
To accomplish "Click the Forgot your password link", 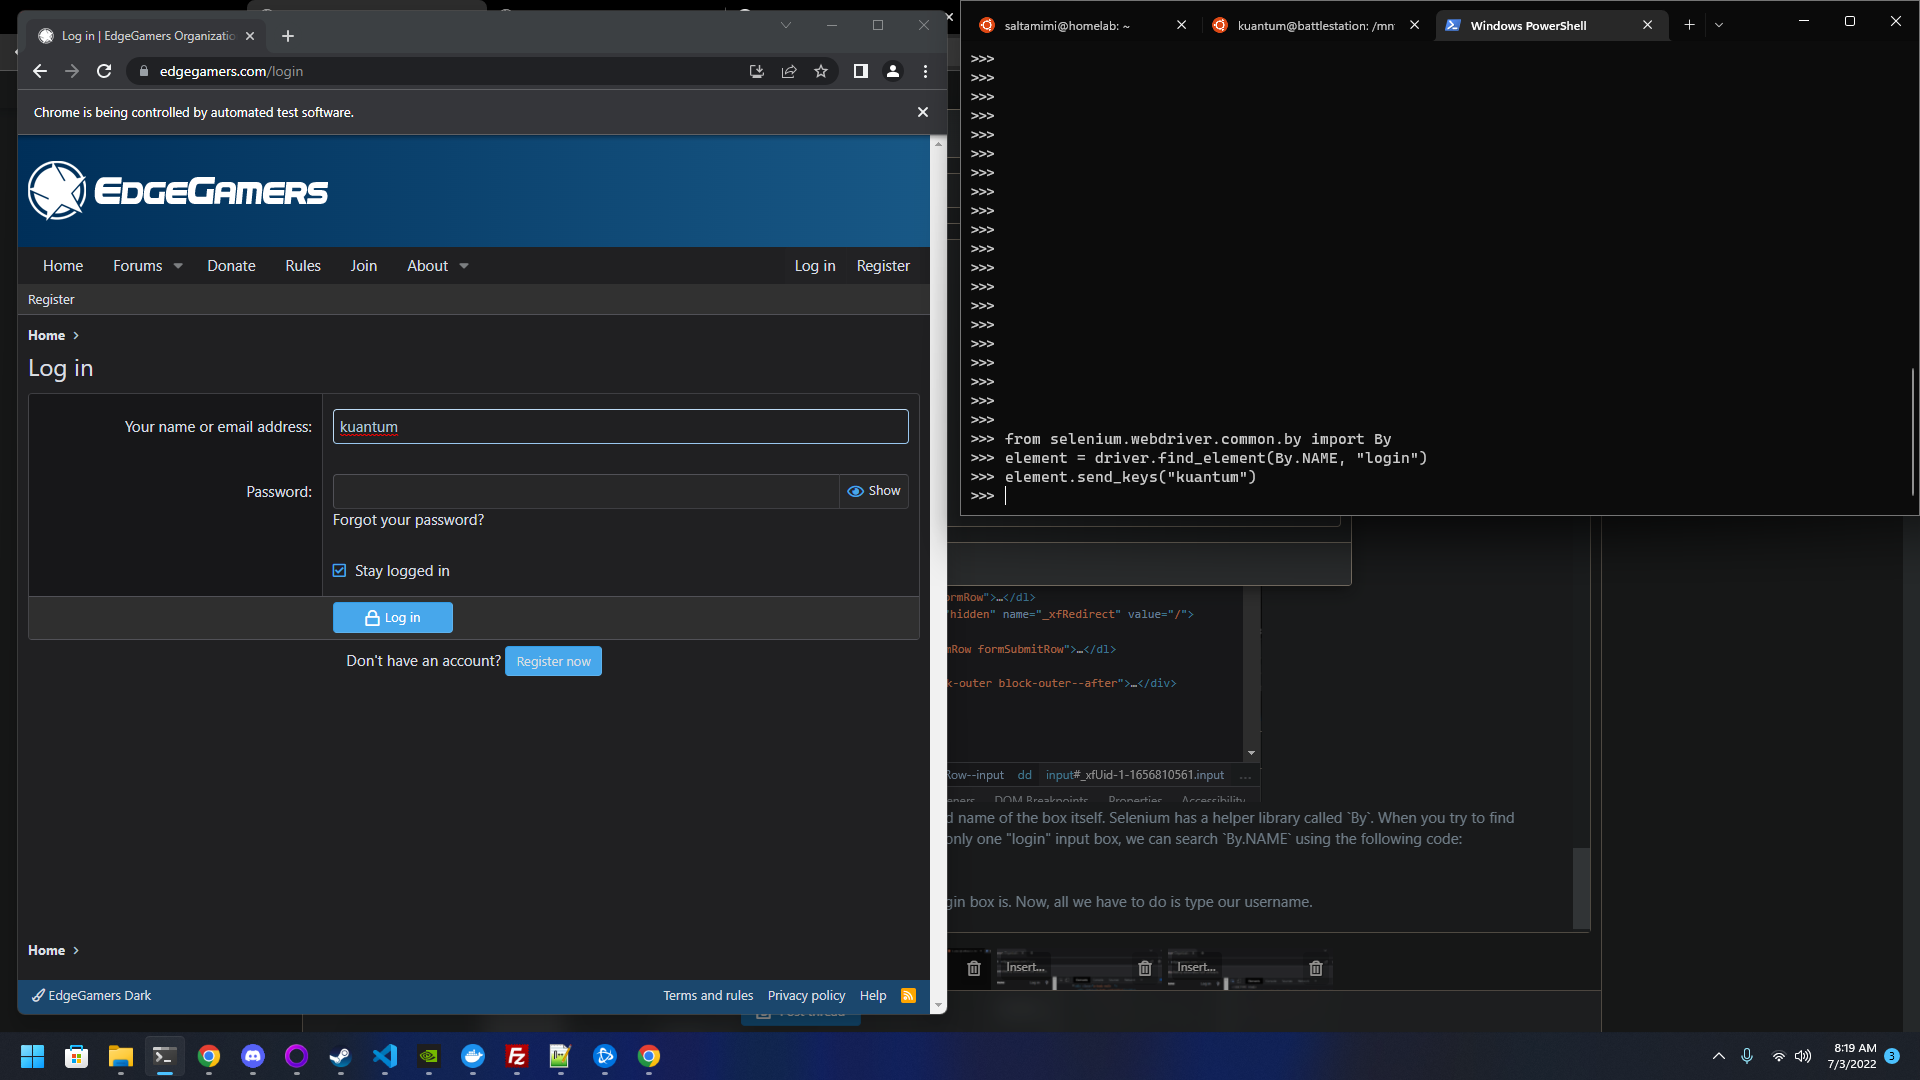I will [x=408, y=520].
